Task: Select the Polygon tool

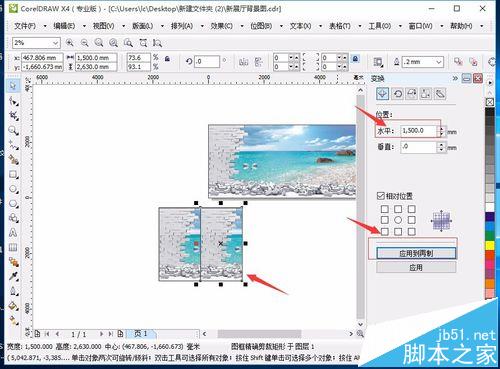Action: tap(13, 204)
